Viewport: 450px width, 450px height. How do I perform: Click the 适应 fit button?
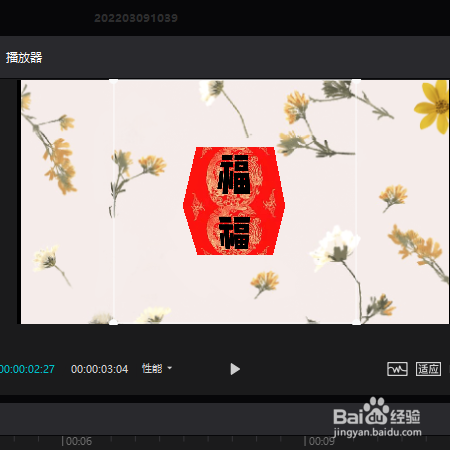[428, 369]
